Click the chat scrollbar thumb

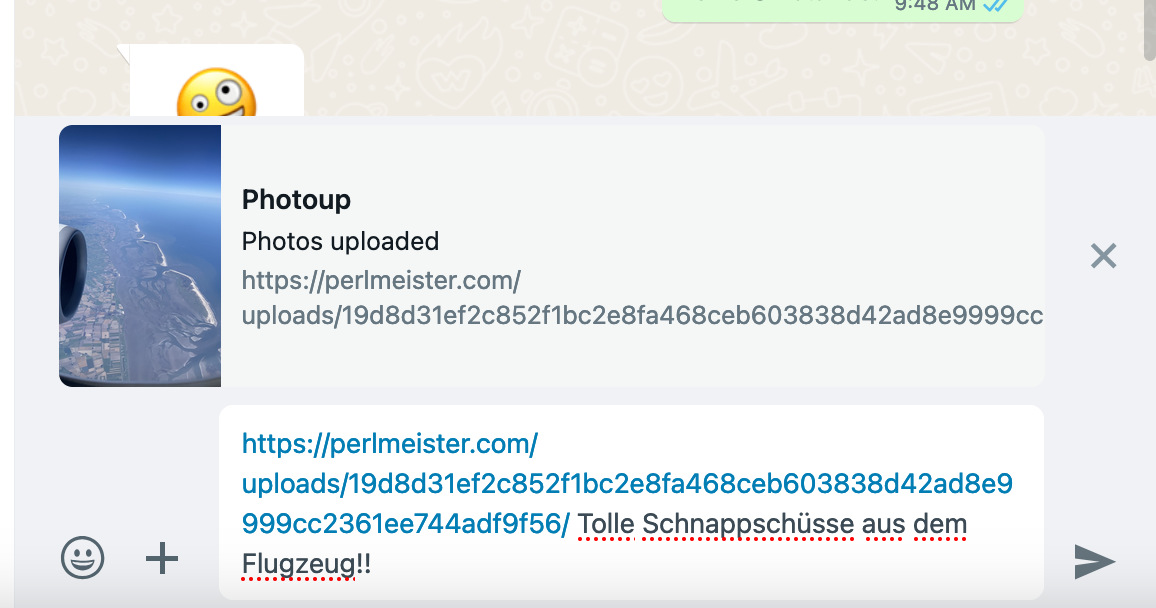pos(1149,29)
